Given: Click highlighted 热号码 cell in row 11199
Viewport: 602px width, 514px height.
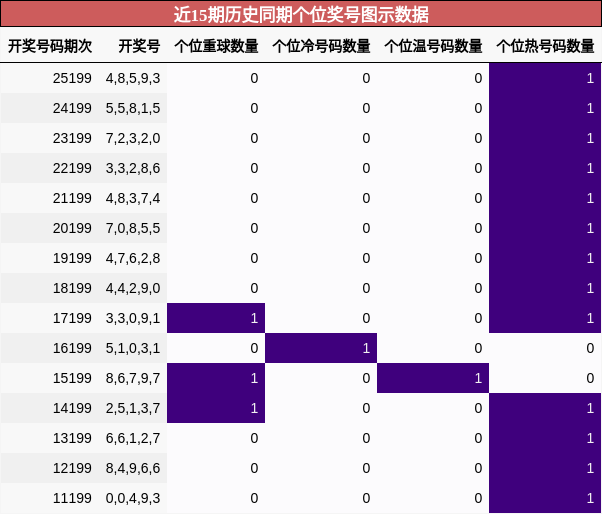Looking at the screenshot, I should click(x=545, y=498).
